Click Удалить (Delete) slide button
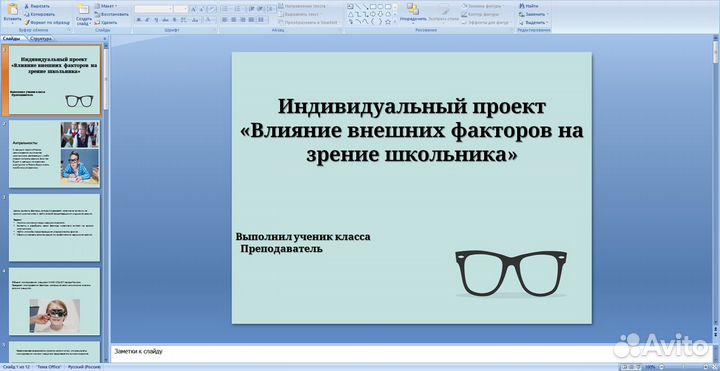The width and height of the screenshot is (720, 371). click(x=106, y=22)
